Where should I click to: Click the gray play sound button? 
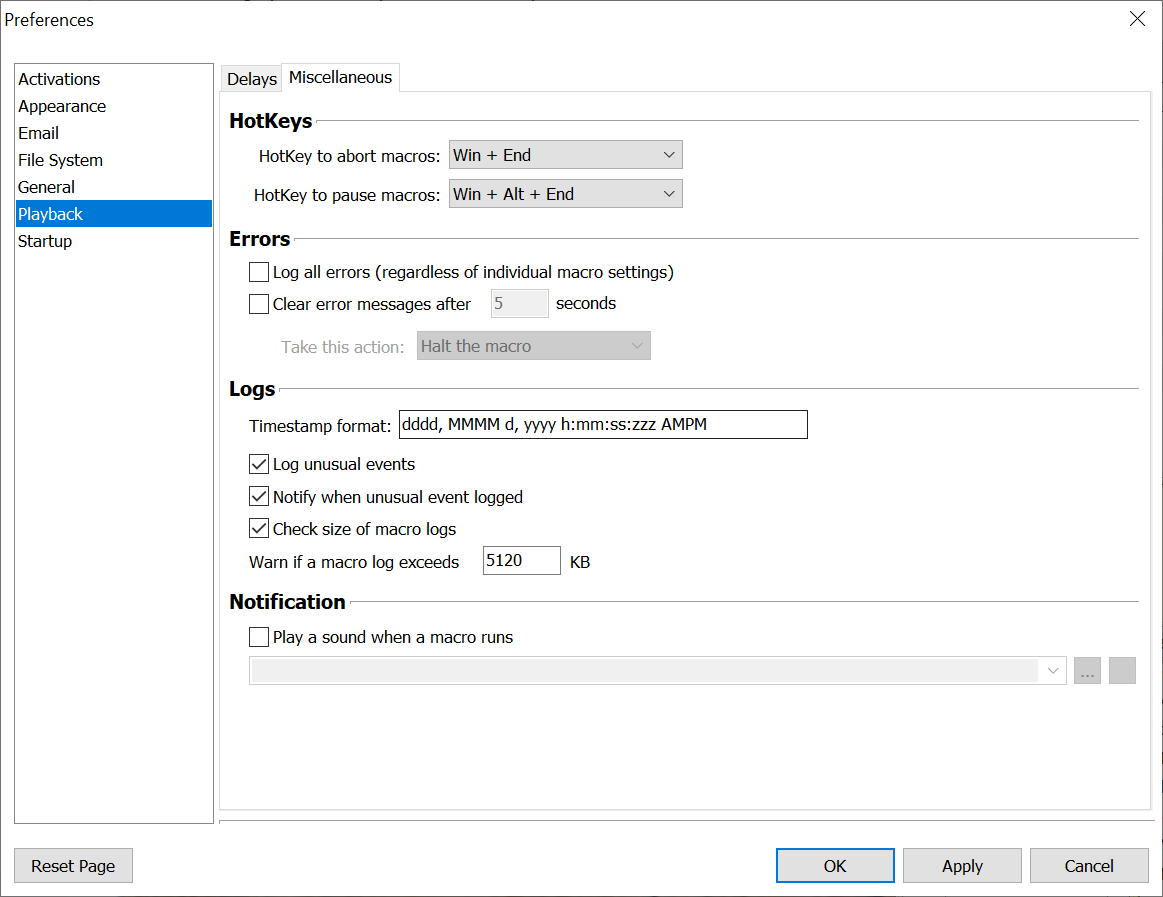pyautogui.click(x=1122, y=671)
